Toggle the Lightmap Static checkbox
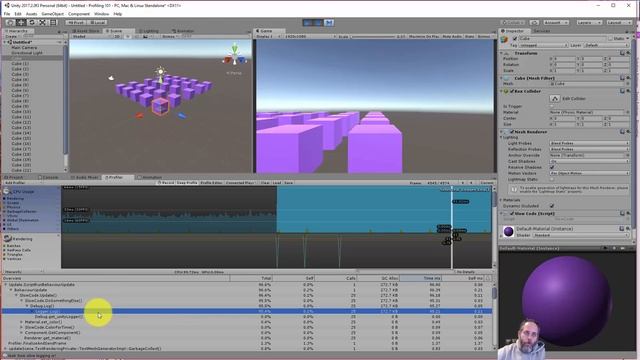Image resolution: width=640 pixels, height=360 pixels. point(552,179)
